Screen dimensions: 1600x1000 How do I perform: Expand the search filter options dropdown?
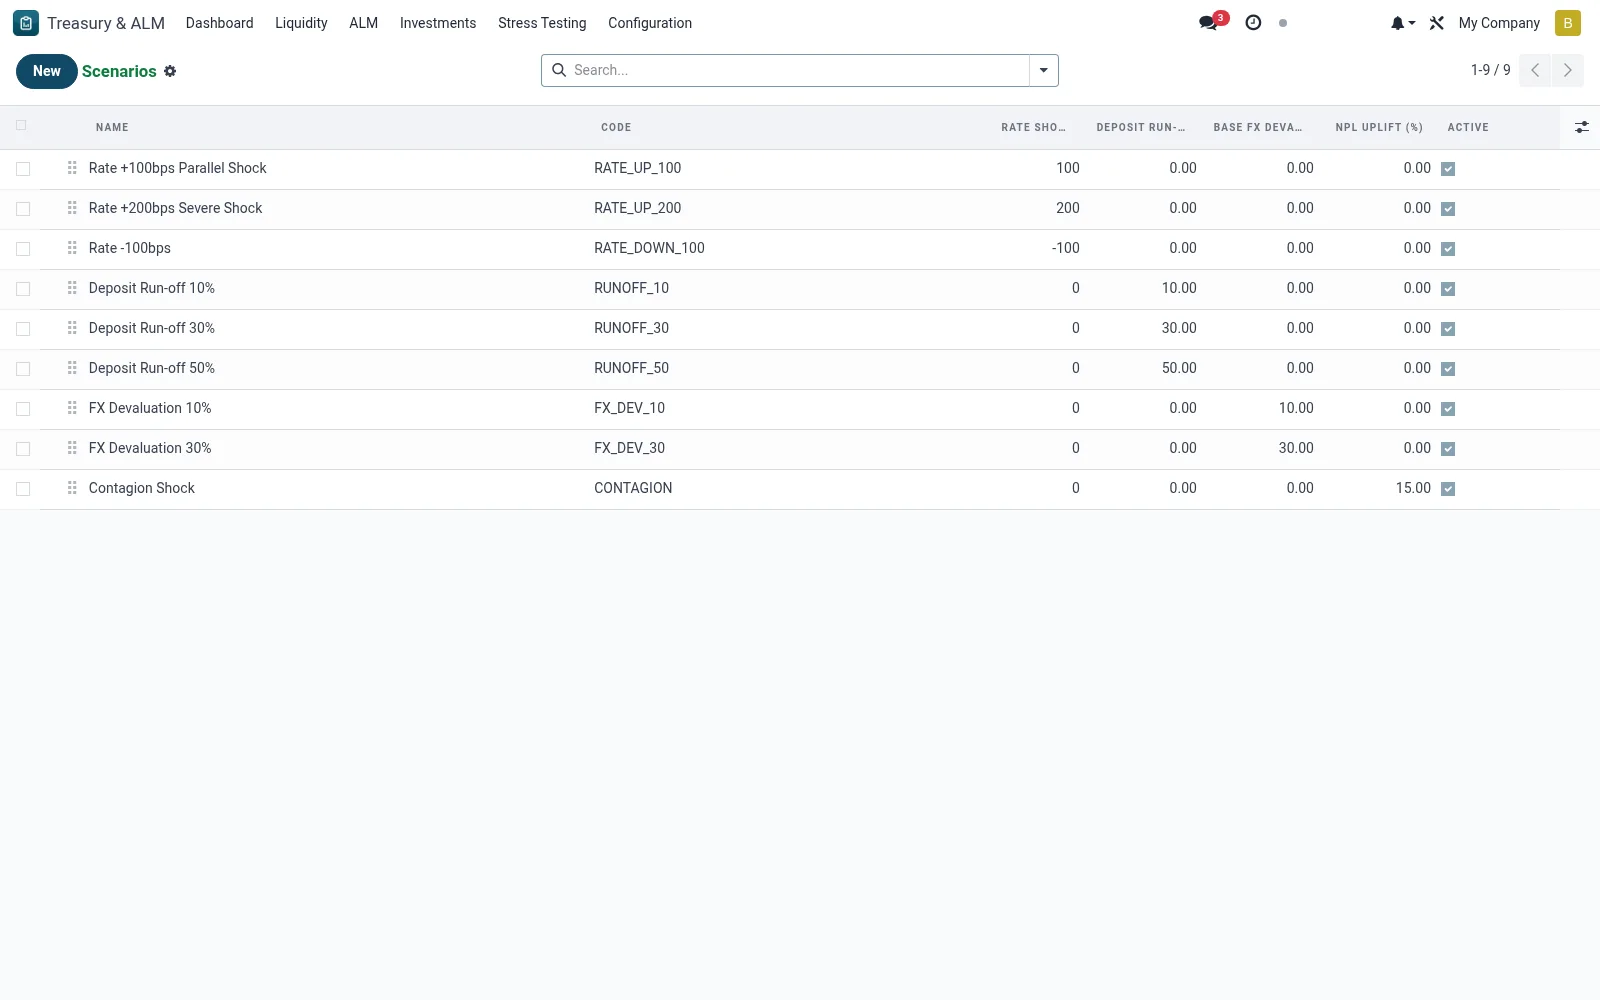1043,70
